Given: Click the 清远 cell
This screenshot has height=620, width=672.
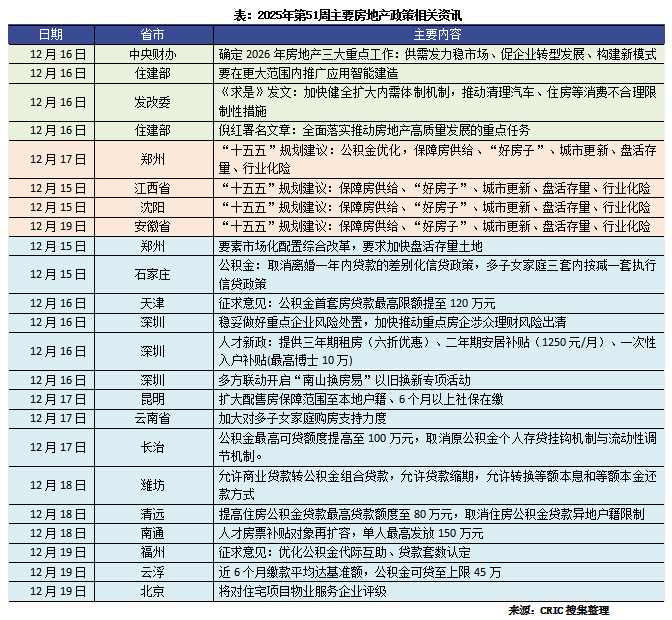Looking at the screenshot, I should point(152,514).
